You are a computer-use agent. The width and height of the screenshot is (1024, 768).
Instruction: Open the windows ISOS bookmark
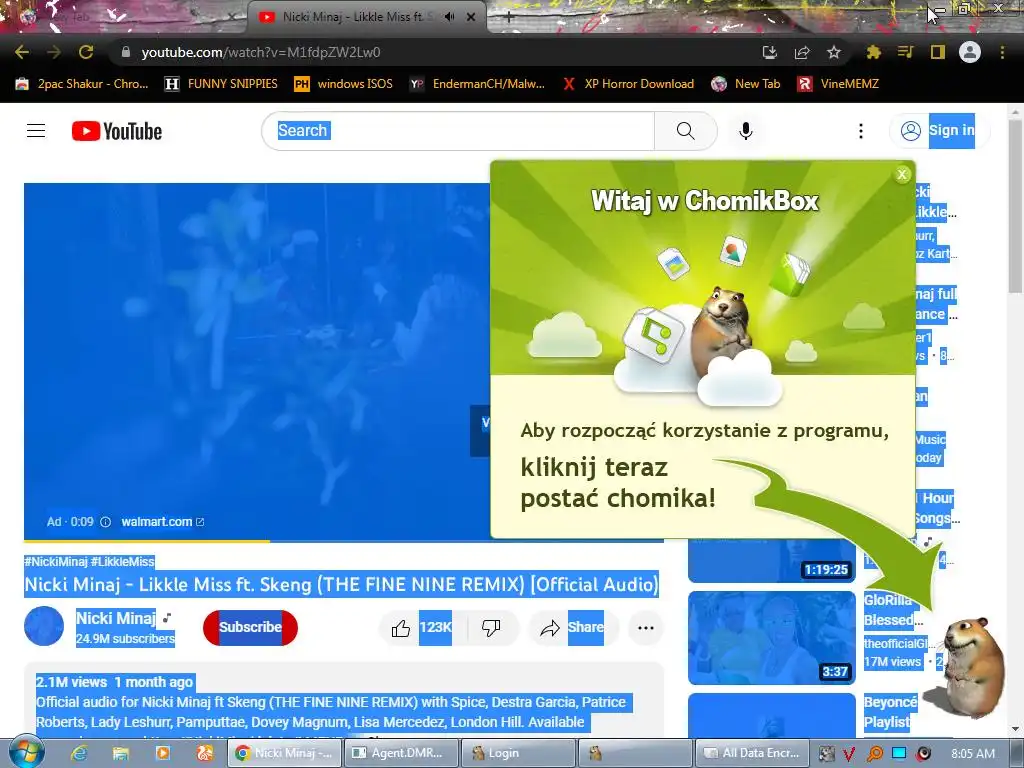pyautogui.click(x=344, y=84)
